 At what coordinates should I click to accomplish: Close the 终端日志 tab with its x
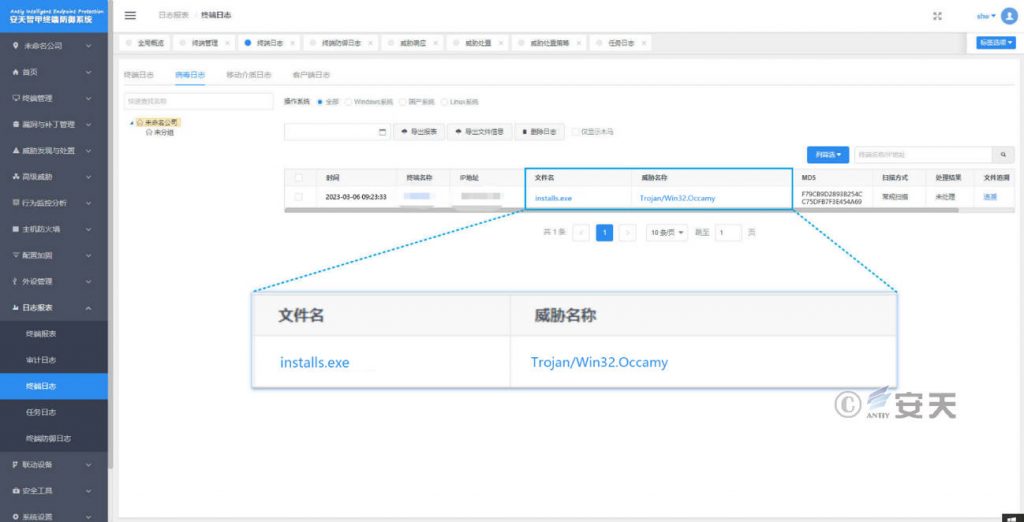(292, 43)
